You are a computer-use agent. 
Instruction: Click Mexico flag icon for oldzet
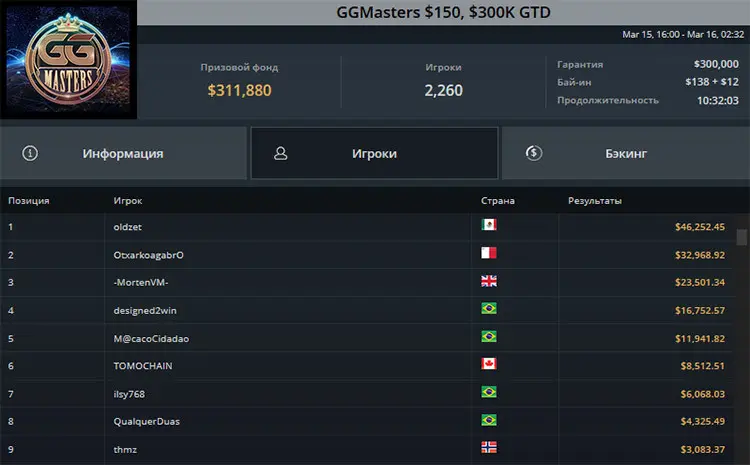(x=489, y=224)
